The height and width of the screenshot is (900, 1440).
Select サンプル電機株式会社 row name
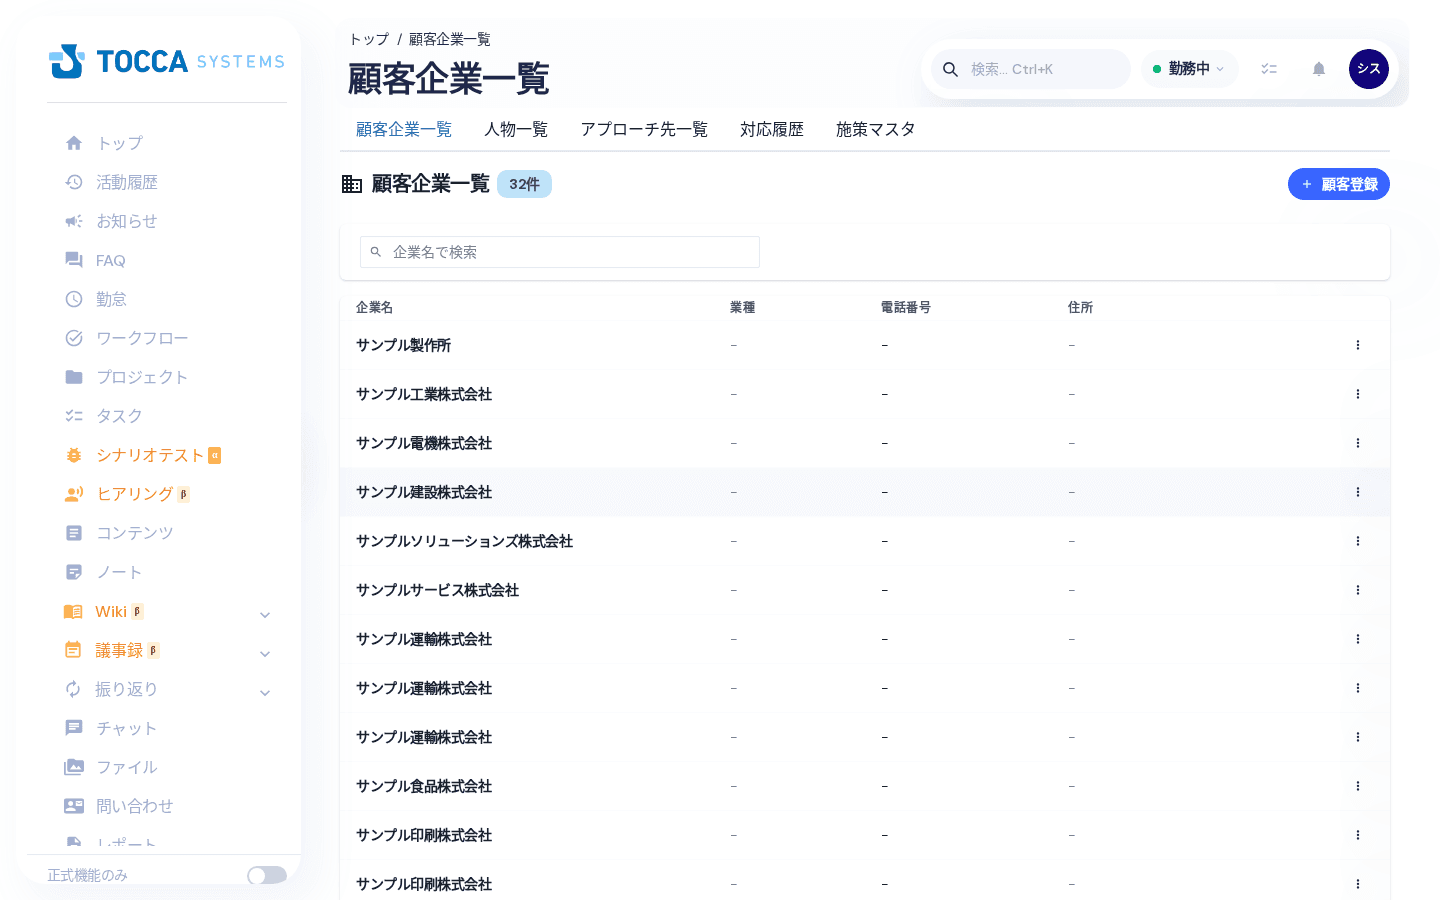[424, 443]
